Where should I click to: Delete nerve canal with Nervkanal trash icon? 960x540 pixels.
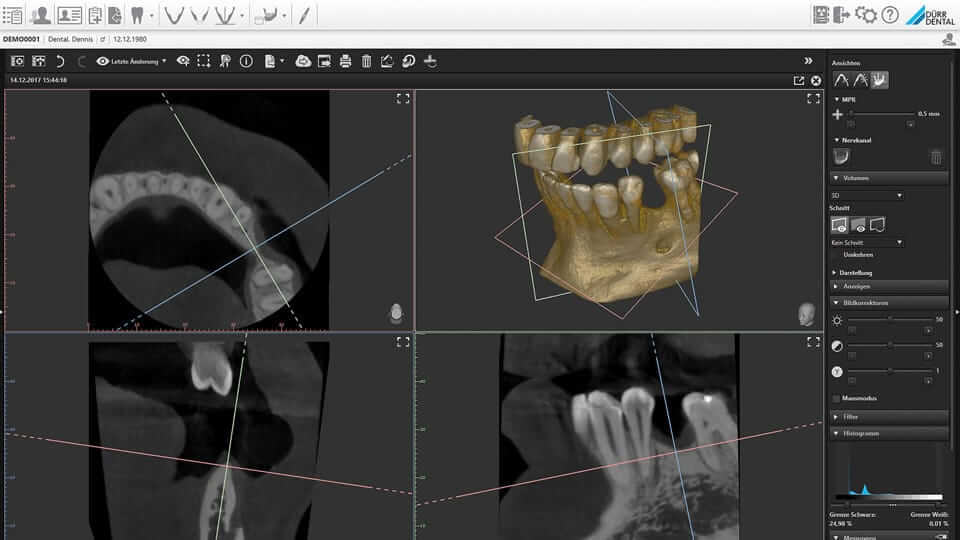[x=936, y=157]
